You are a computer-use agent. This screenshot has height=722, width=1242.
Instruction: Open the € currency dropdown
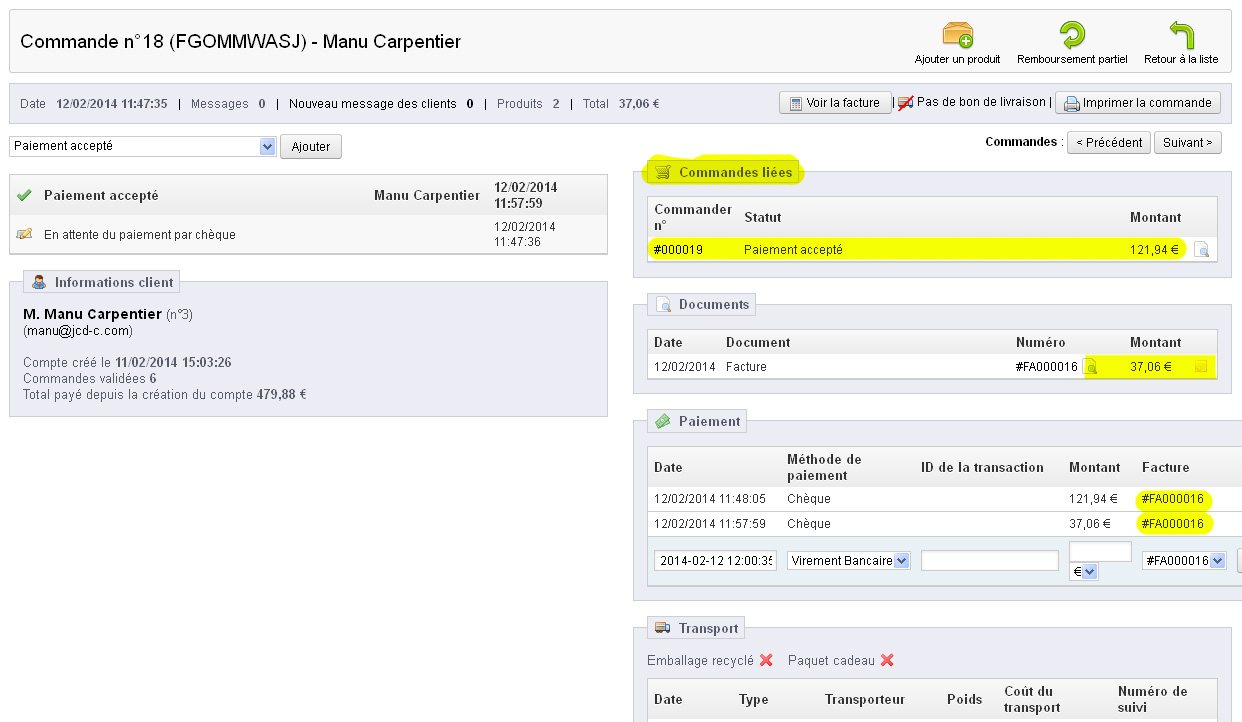[x=1084, y=572]
